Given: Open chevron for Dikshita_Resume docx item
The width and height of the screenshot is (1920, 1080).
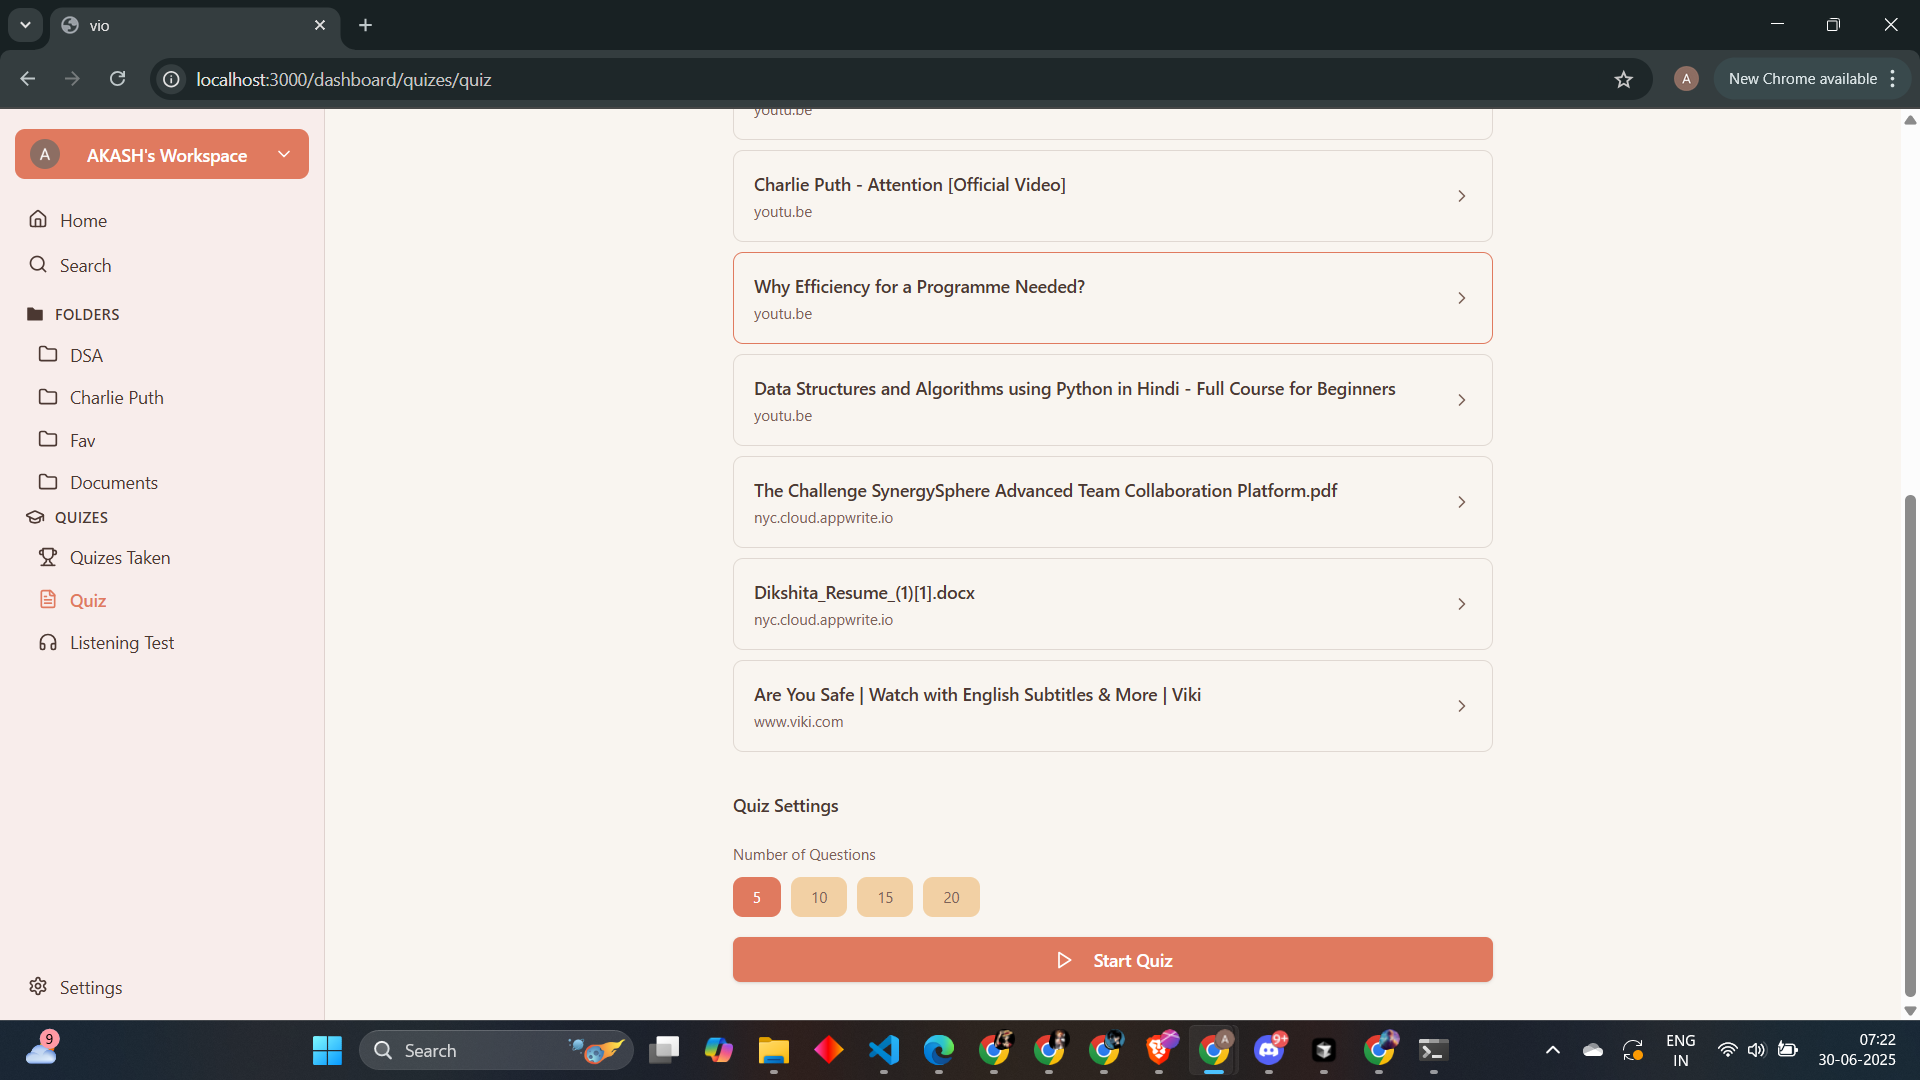Looking at the screenshot, I should (1461, 604).
